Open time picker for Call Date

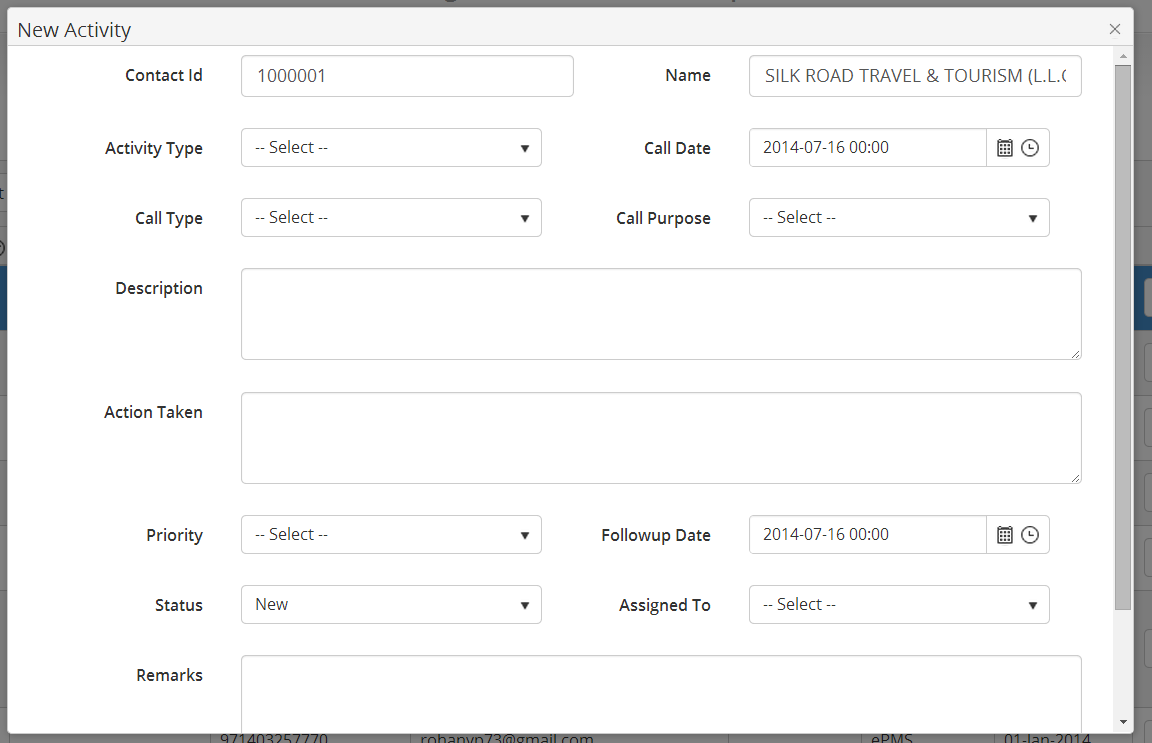click(1030, 148)
